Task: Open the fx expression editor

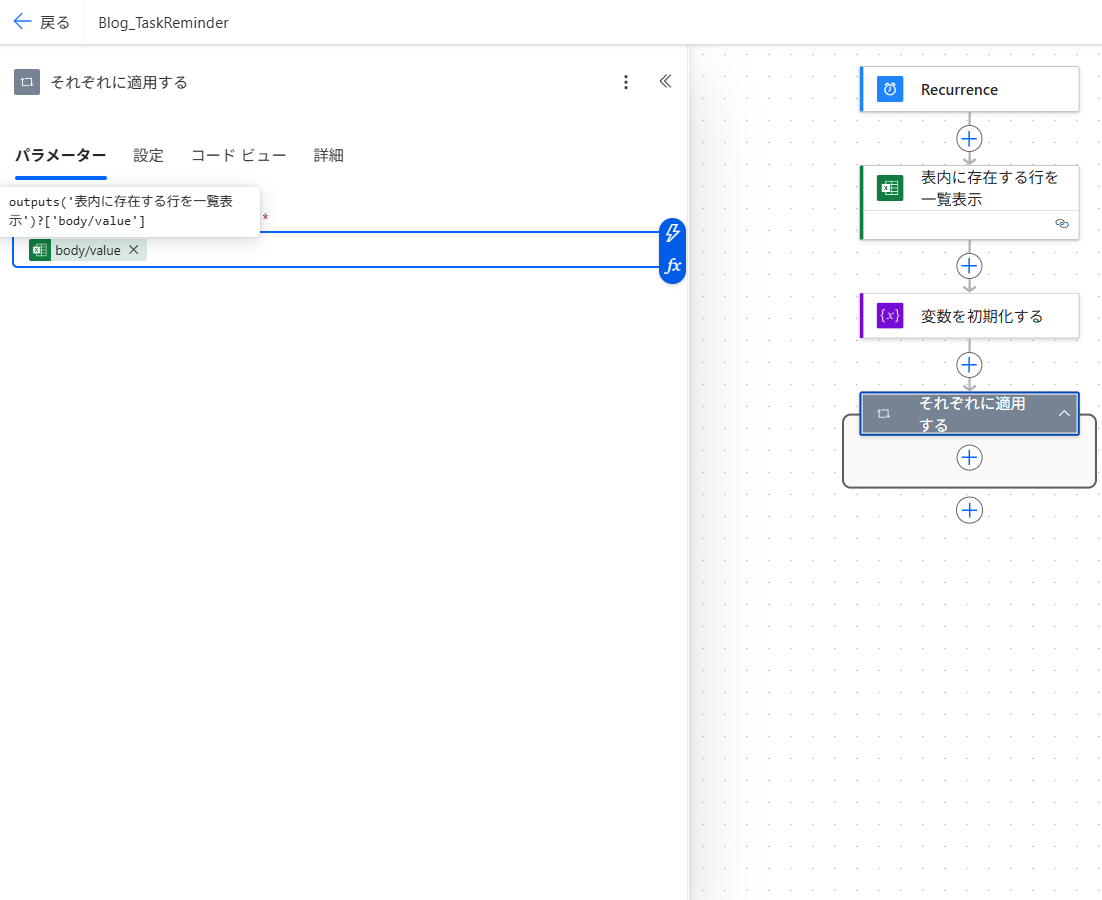Action: pos(673,266)
